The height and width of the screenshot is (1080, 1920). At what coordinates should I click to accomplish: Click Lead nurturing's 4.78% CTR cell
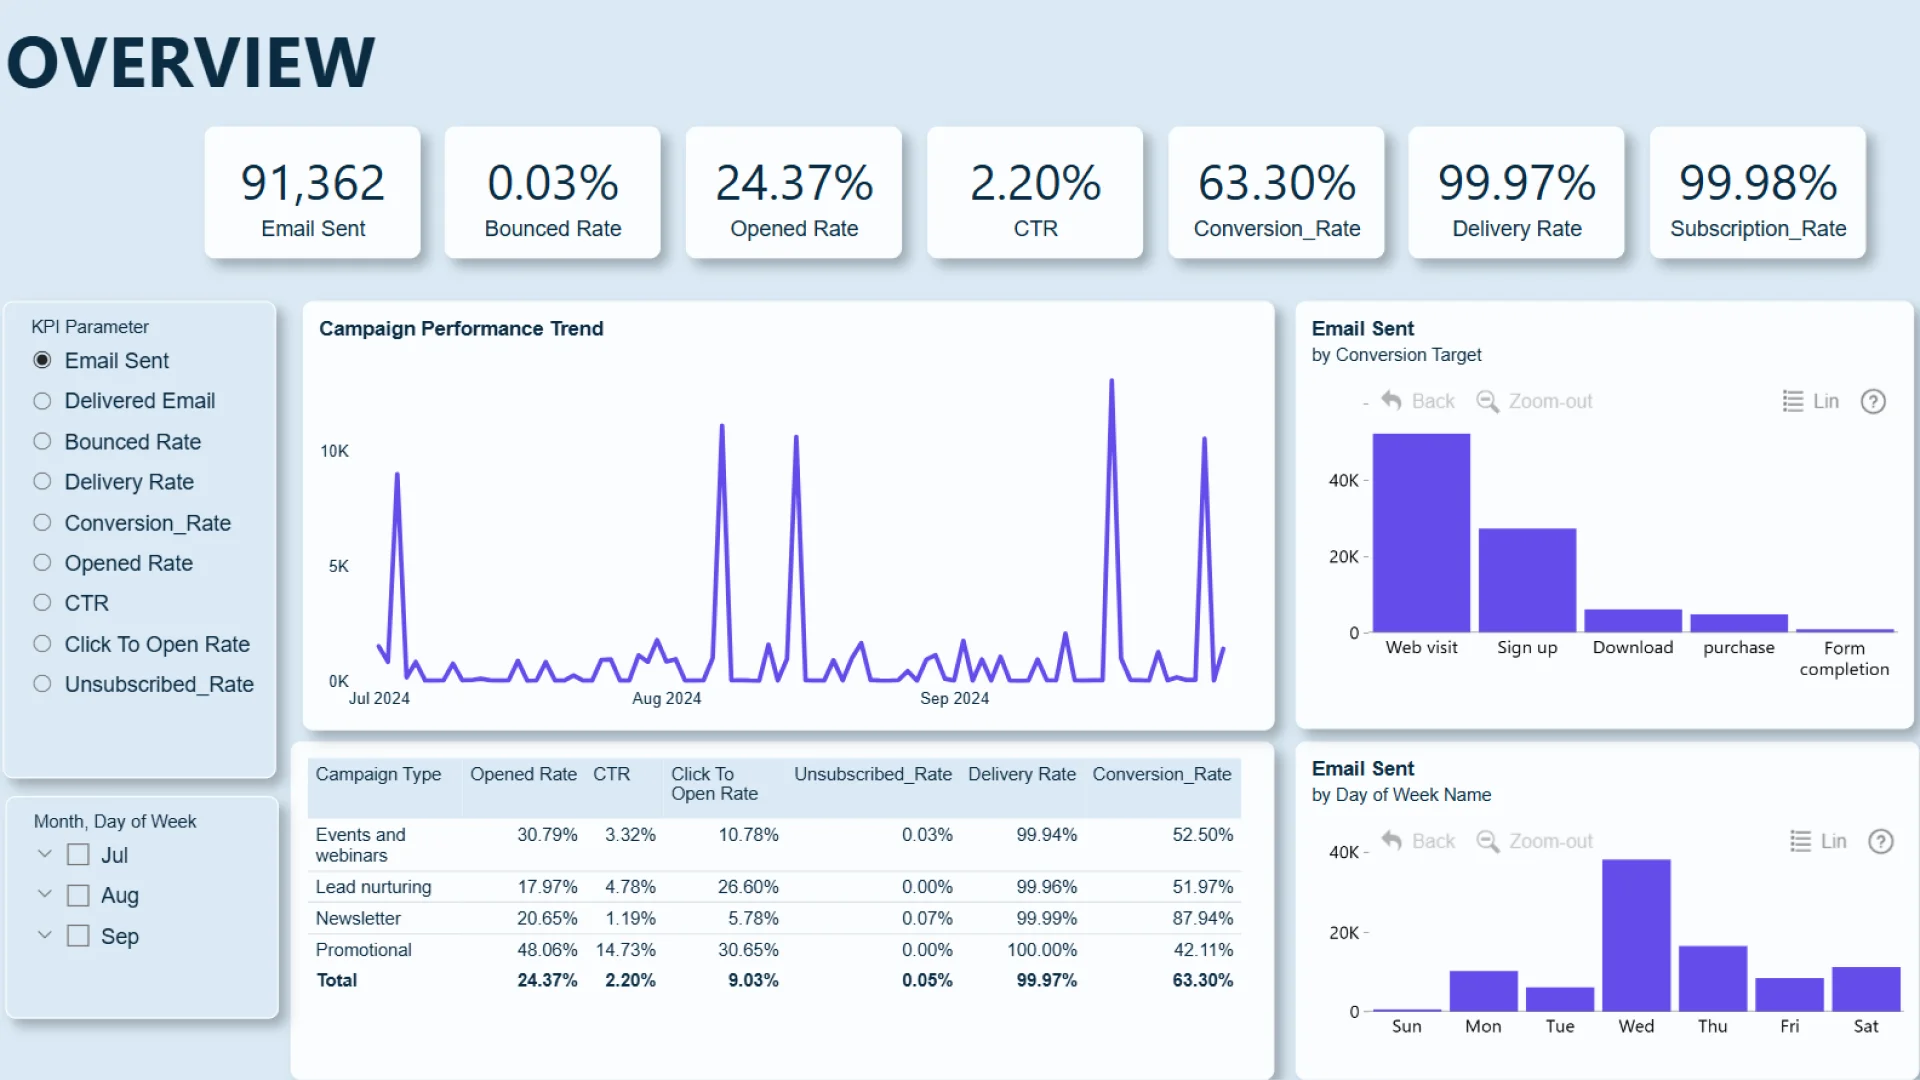click(x=630, y=887)
